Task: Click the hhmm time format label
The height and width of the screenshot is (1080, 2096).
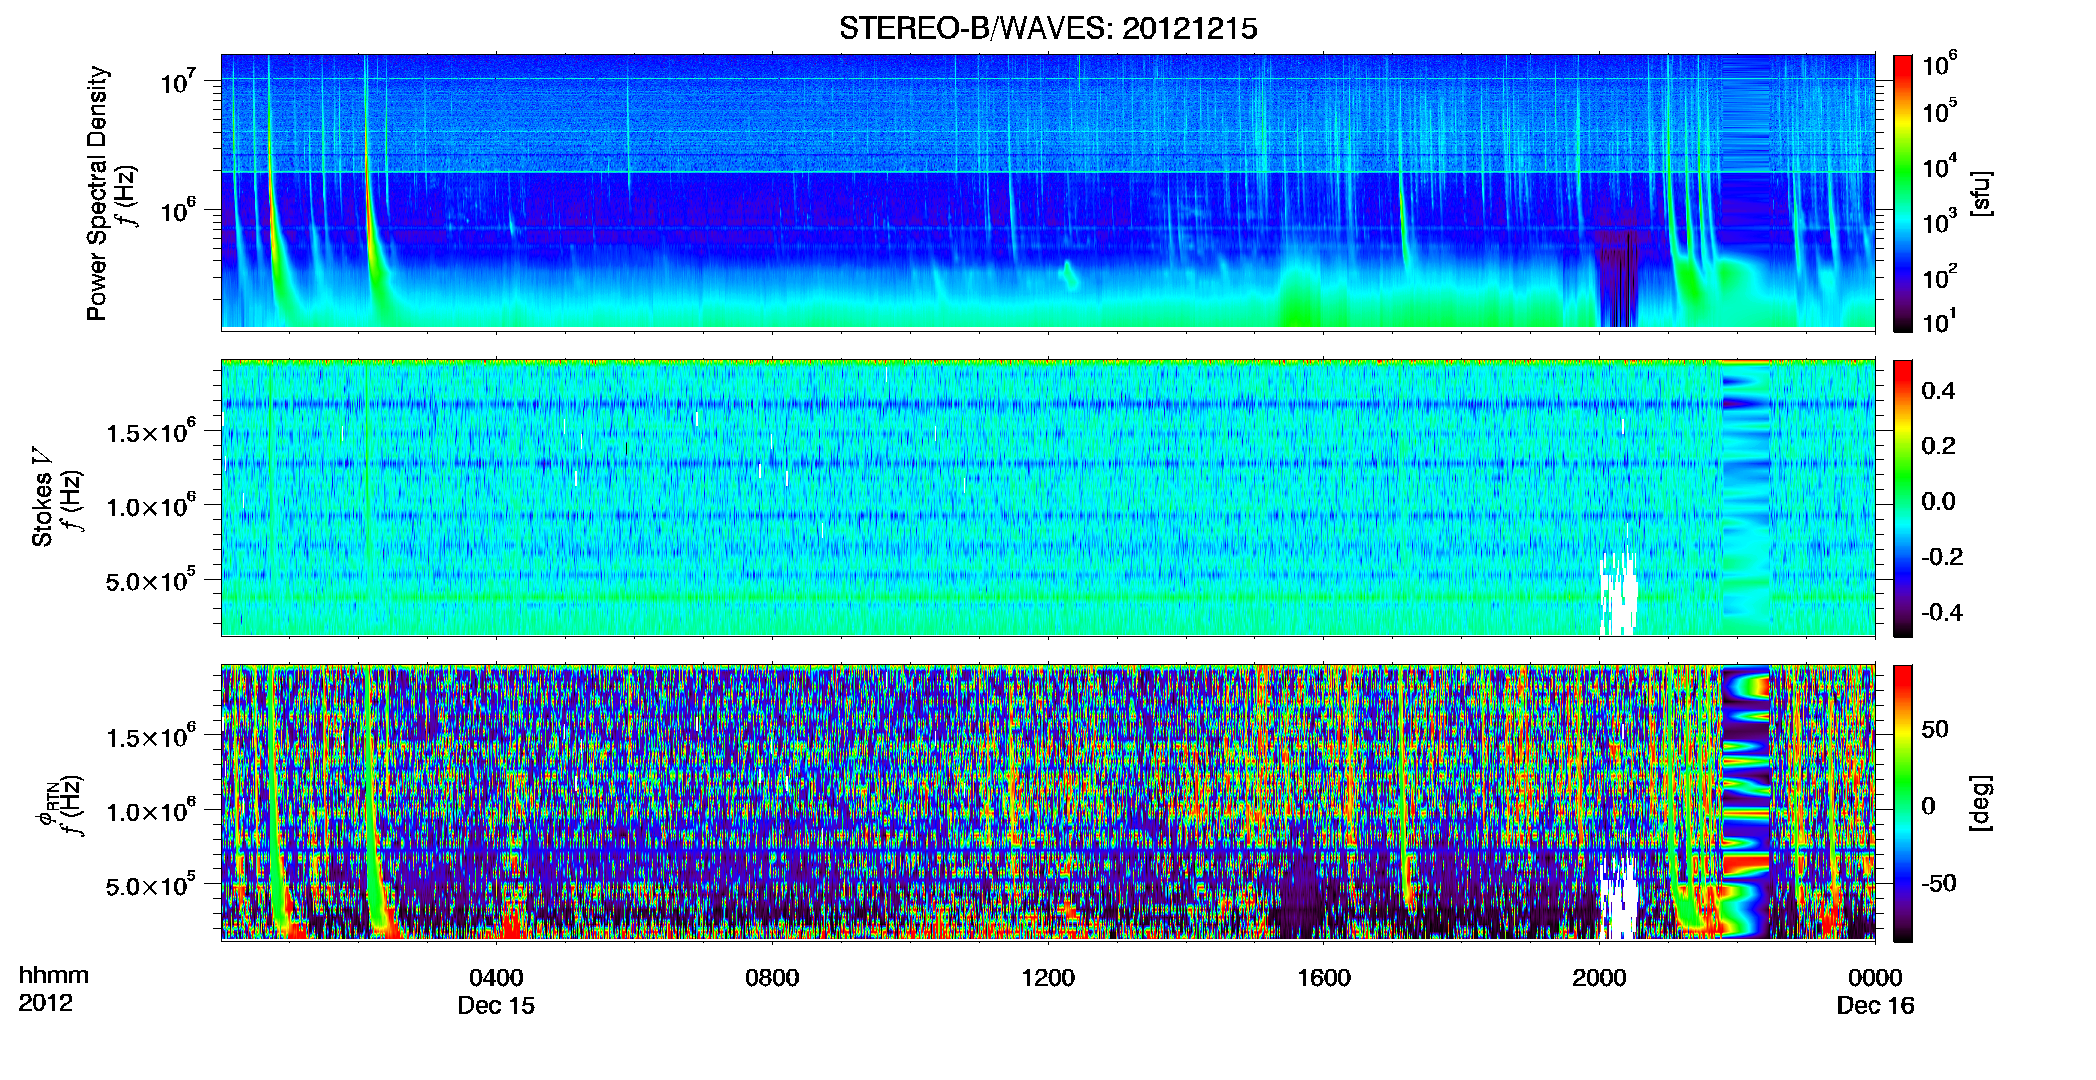Action: click(x=54, y=975)
